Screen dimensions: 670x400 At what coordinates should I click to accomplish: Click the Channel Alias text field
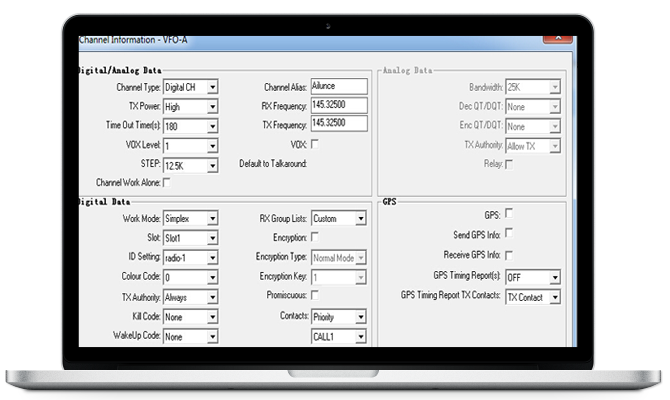pyautogui.click(x=339, y=86)
